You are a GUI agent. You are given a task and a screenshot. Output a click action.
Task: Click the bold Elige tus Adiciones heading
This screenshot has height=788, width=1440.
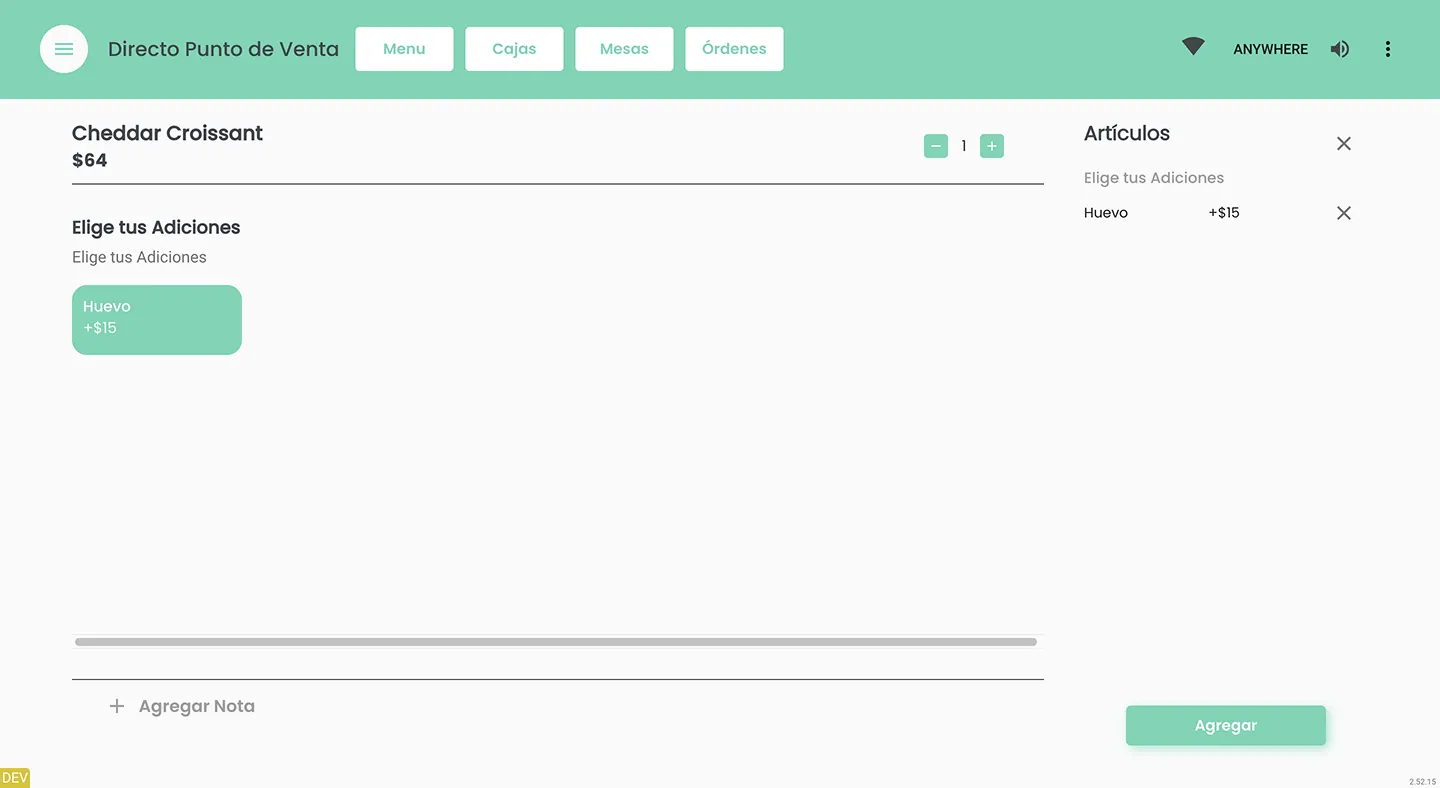click(156, 227)
